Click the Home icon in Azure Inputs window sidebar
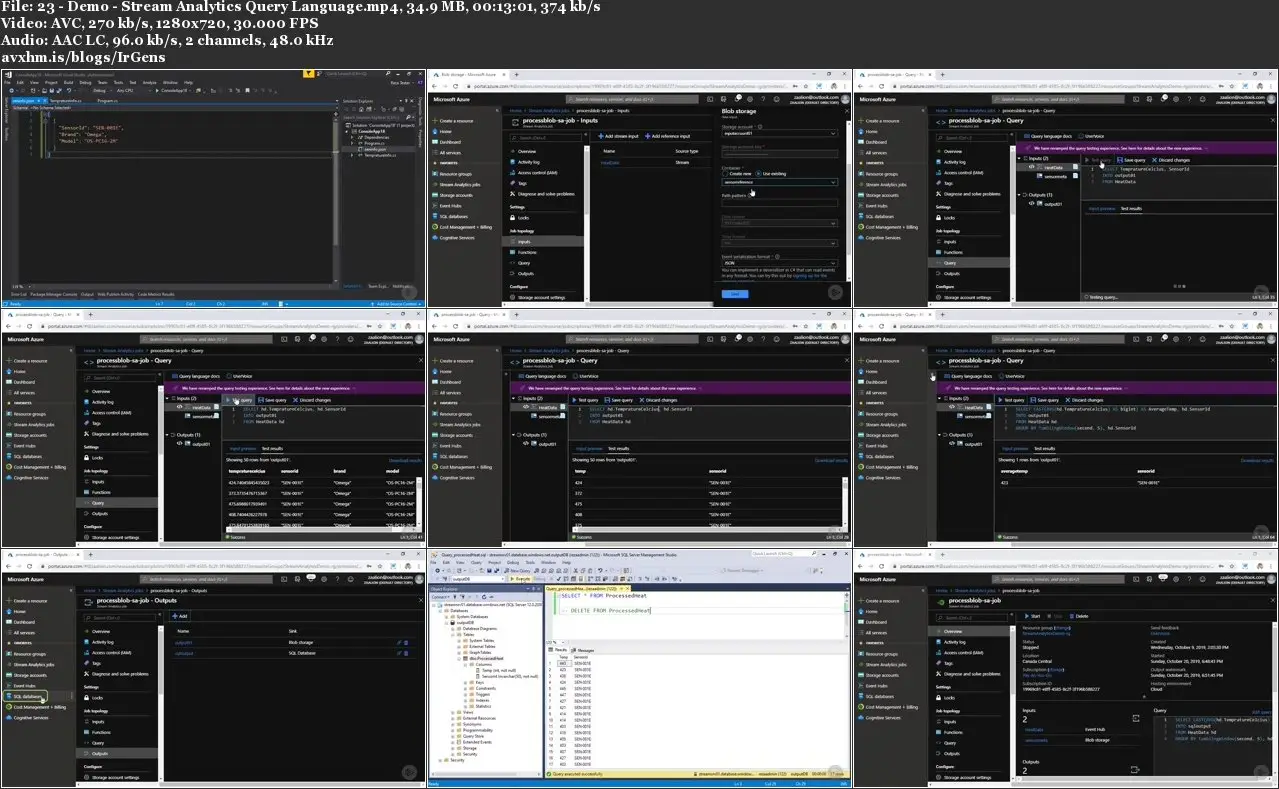 (435, 131)
